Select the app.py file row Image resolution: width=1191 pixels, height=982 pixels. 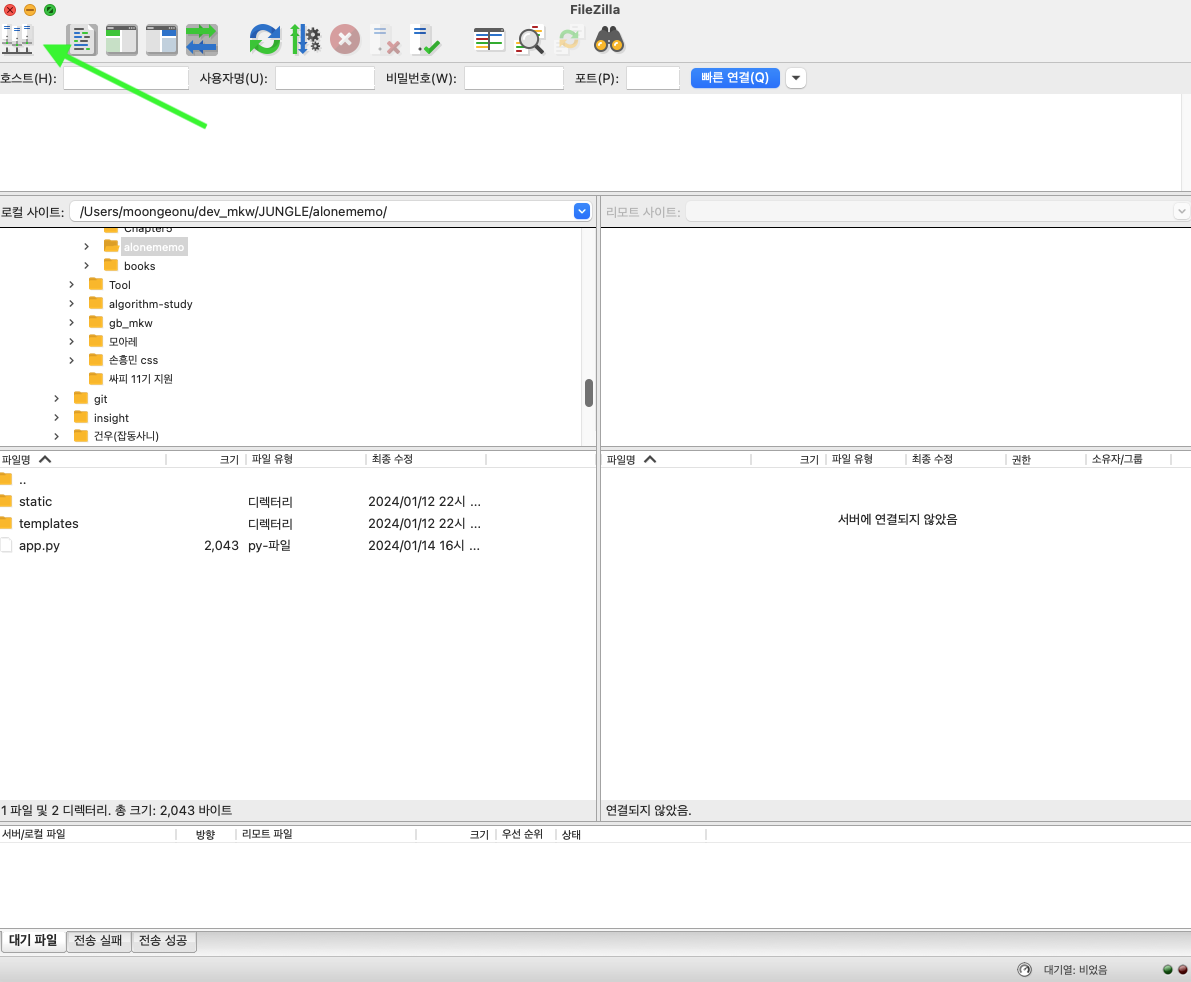coord(298,545)
